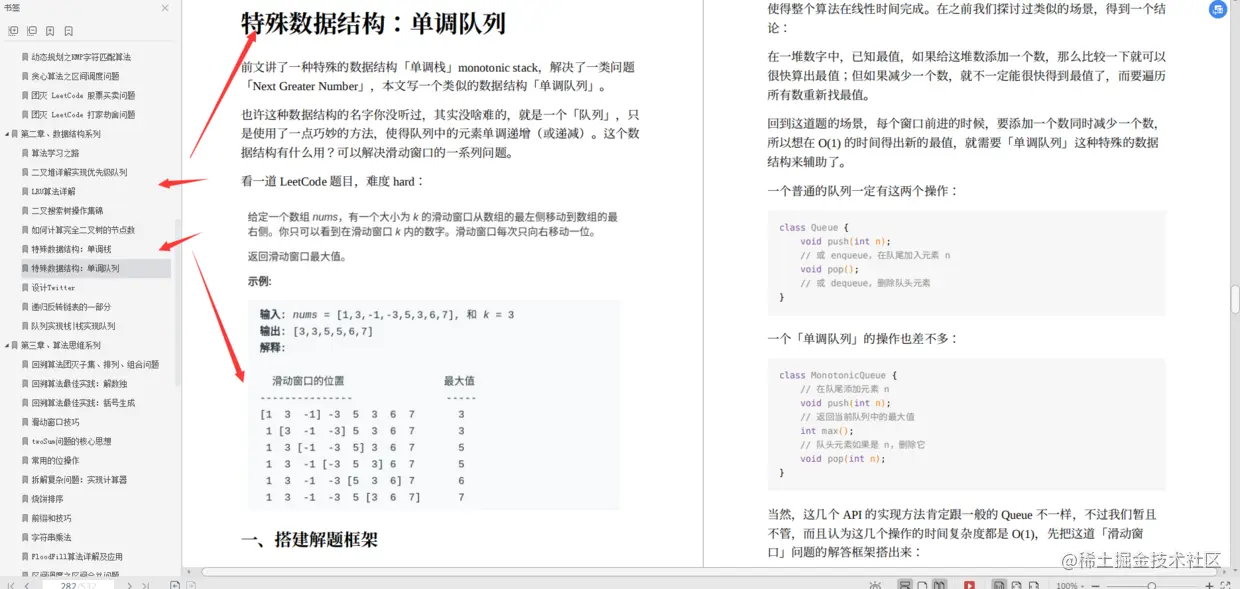
Task: Collapse the 第二章、数据结构系列 chapter
Action: click(x=8, y=134)
